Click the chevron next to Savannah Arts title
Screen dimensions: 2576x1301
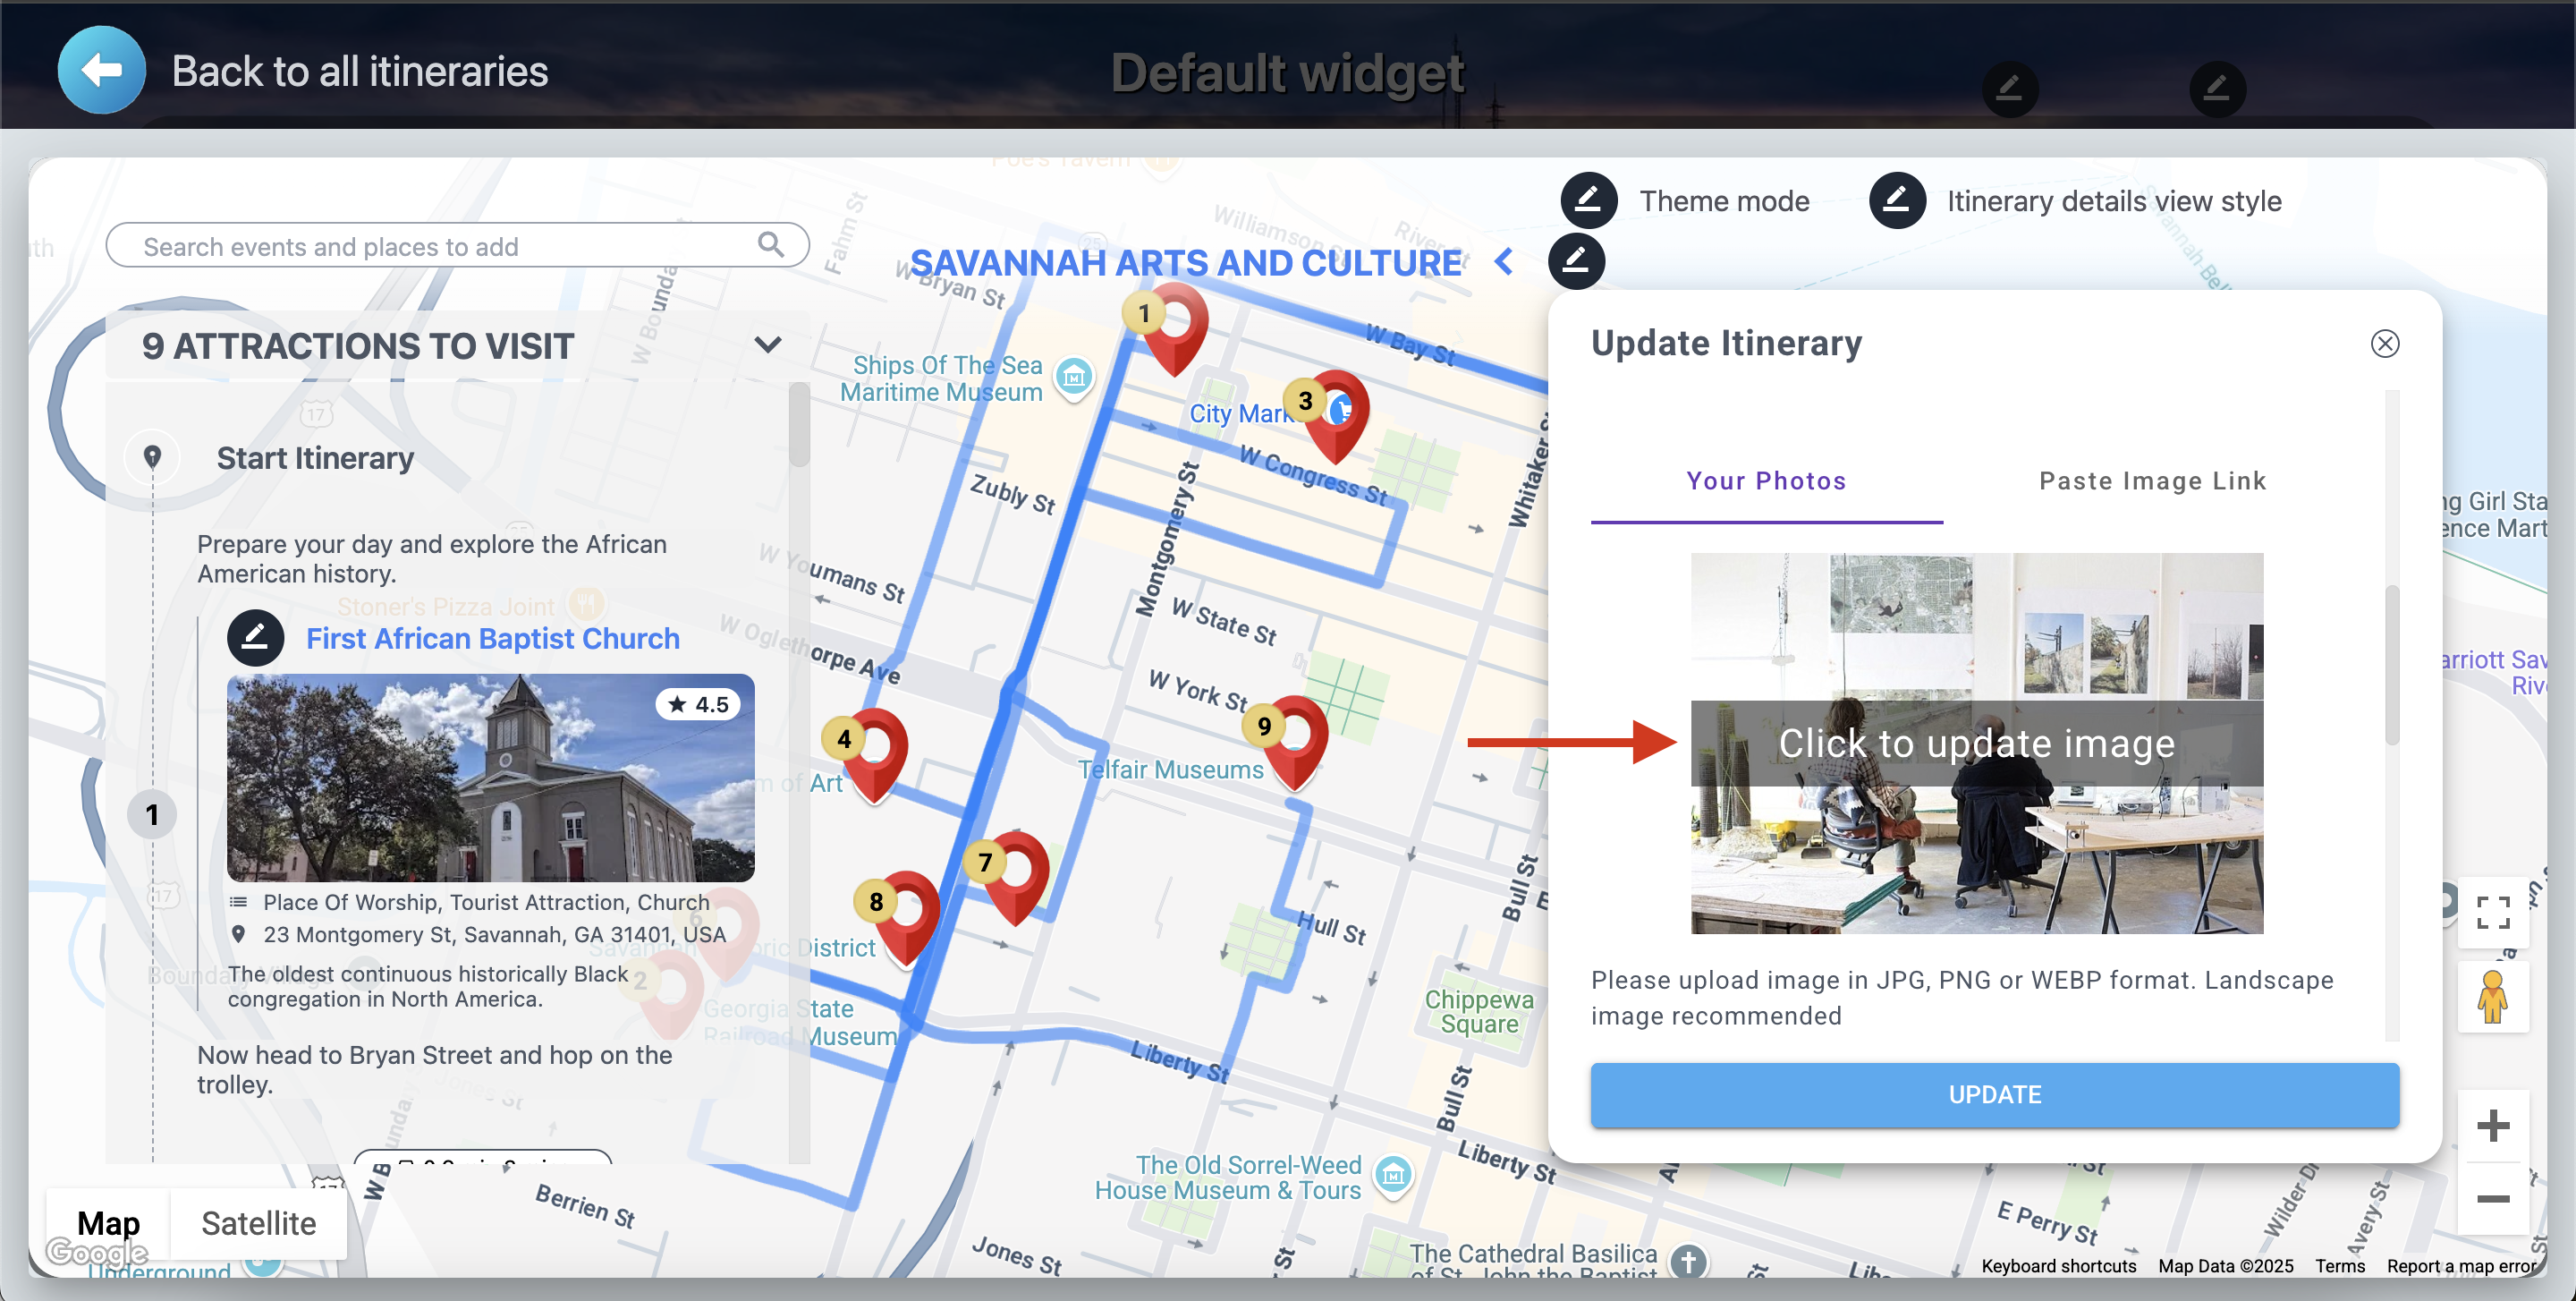coord(1503,262)
